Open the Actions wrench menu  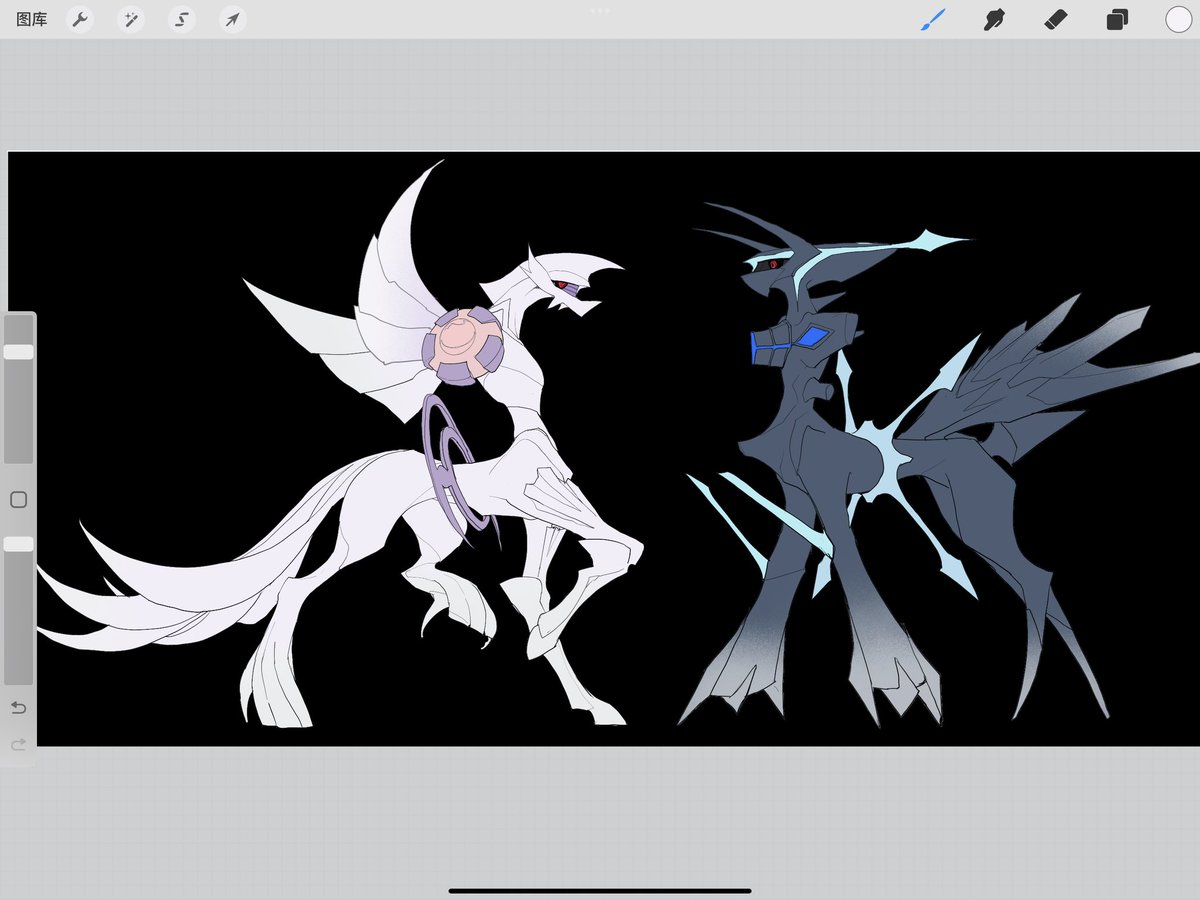[80, 19]
